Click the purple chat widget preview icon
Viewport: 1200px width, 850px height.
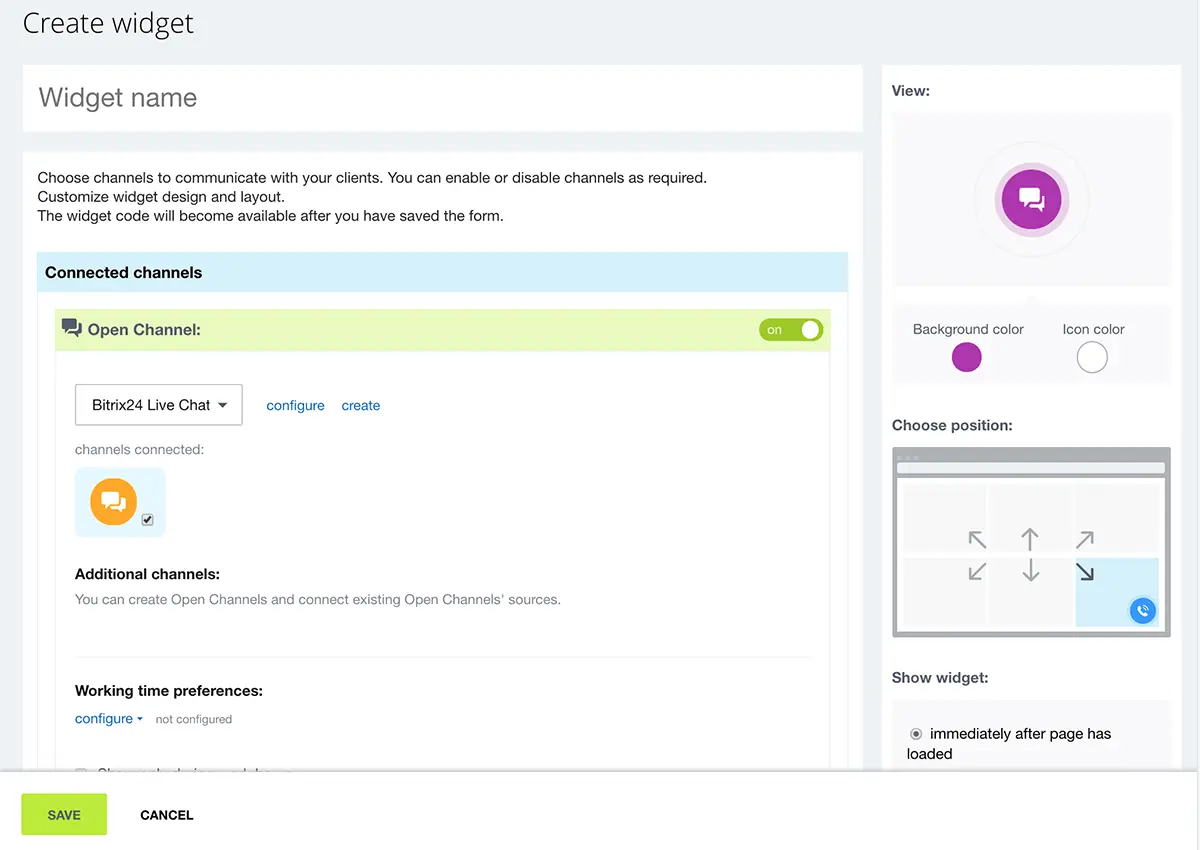tap(1031, 198)
